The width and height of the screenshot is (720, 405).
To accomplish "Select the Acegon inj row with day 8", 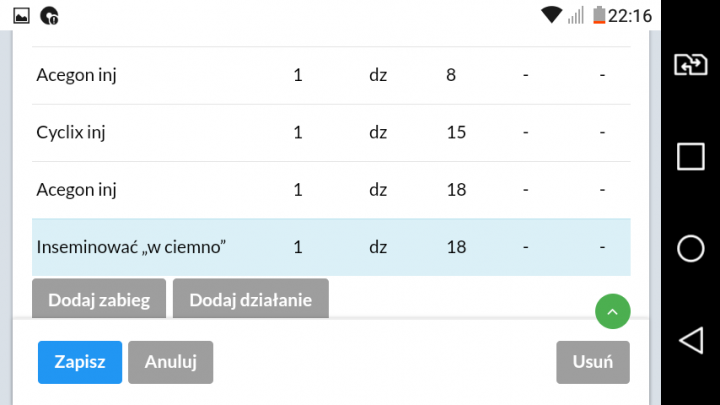I will [331, 75].
